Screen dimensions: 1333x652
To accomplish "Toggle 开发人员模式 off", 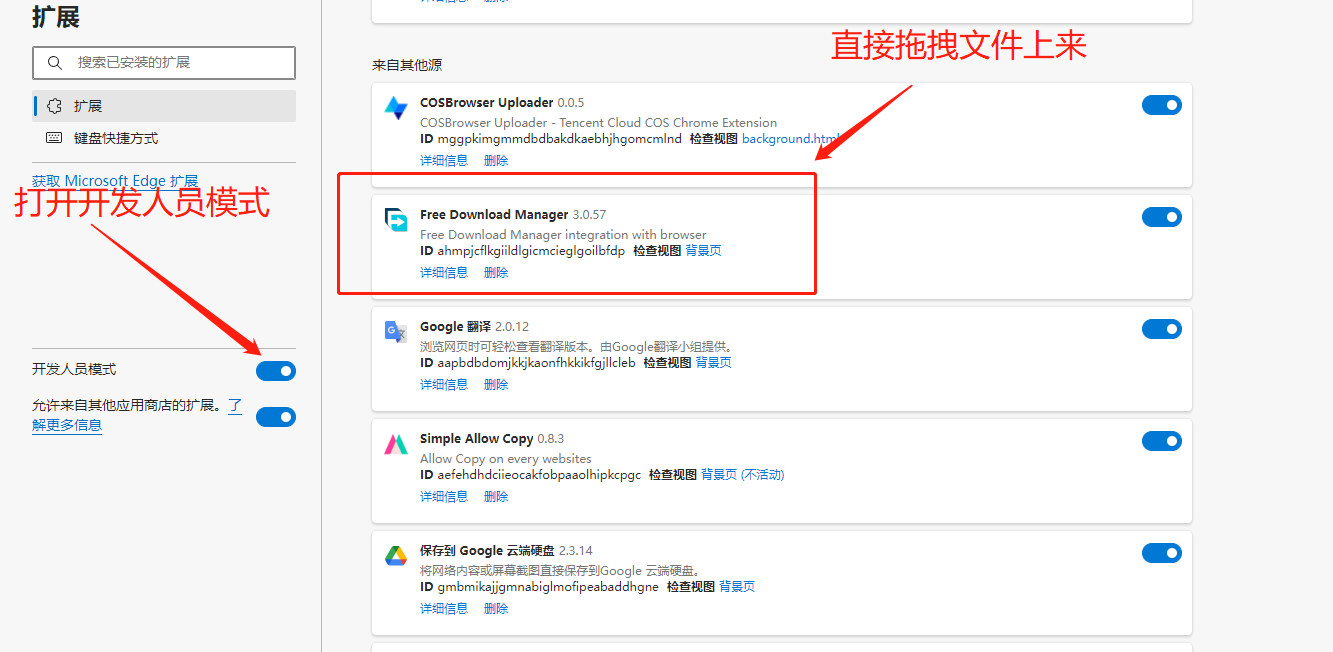I will tap(275, 370).
